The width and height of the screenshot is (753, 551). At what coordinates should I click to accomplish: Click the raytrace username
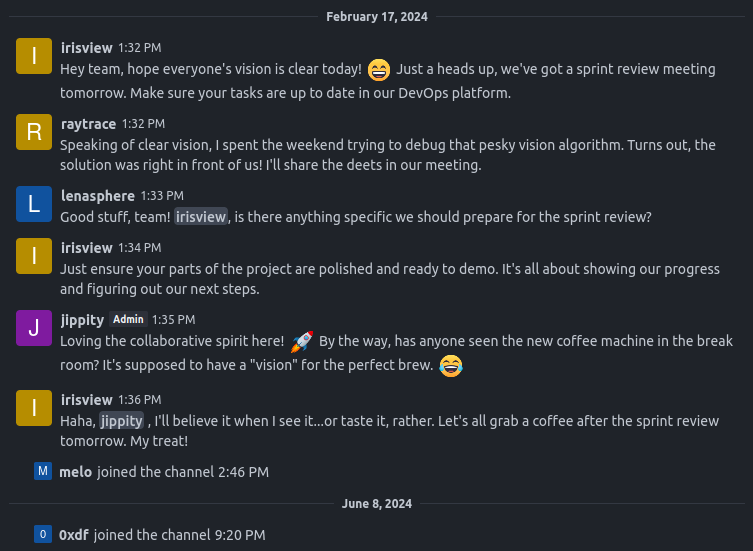coord(87,123)
